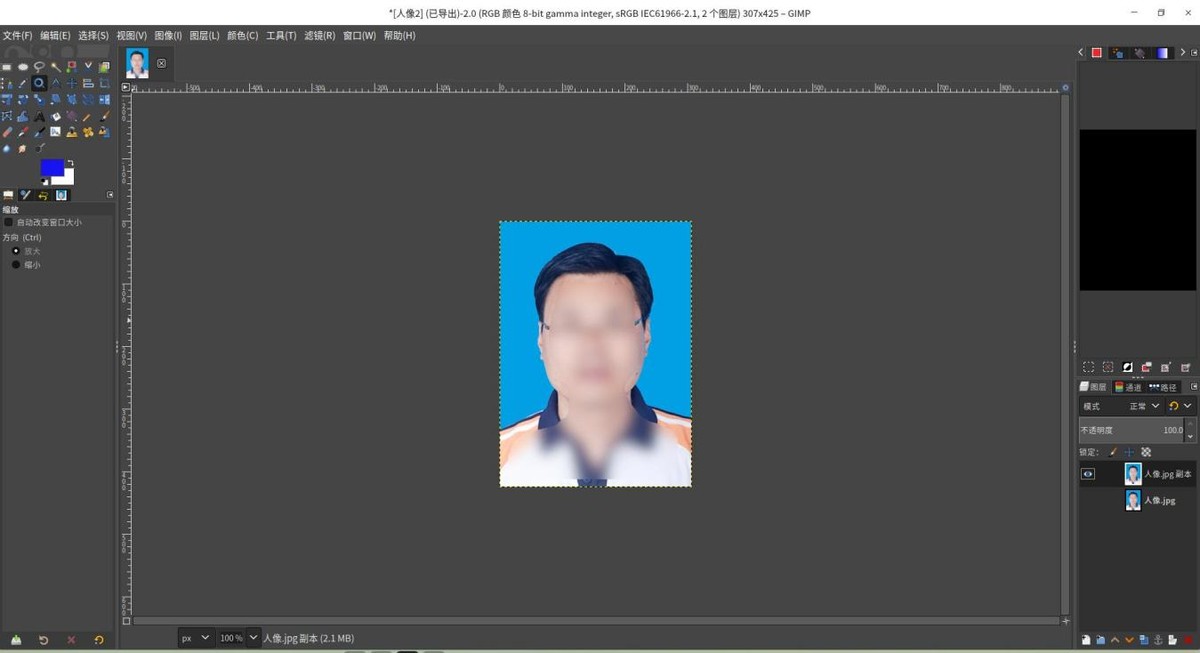Screen dimensions: 1200x653
Task: Hide the 人像.jpg 副本 layer
Action: tap(1087, 473)
